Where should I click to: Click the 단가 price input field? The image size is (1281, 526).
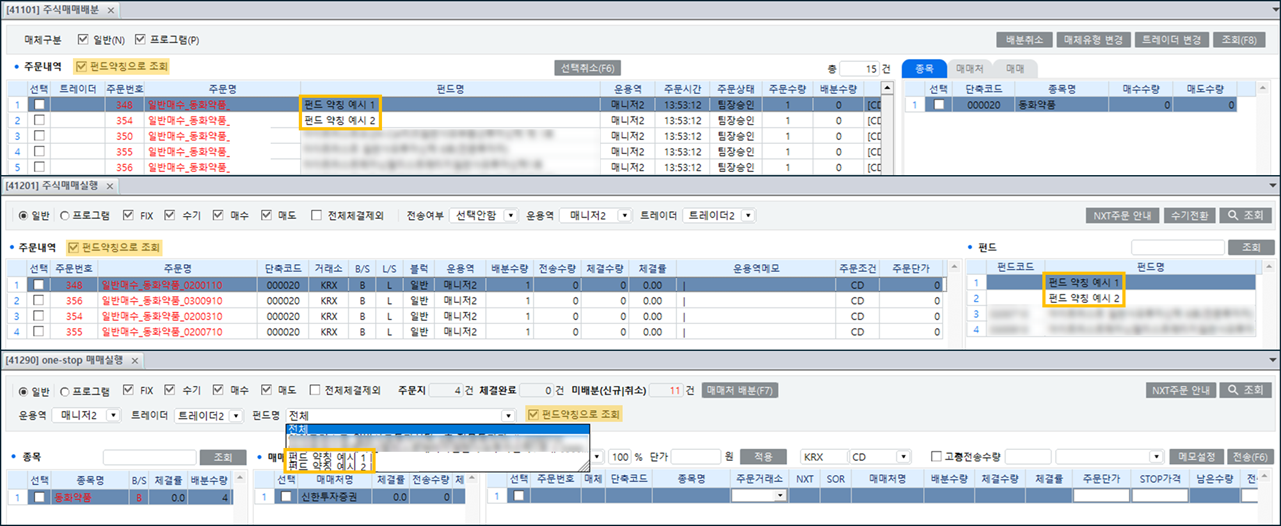click(695, 456)
